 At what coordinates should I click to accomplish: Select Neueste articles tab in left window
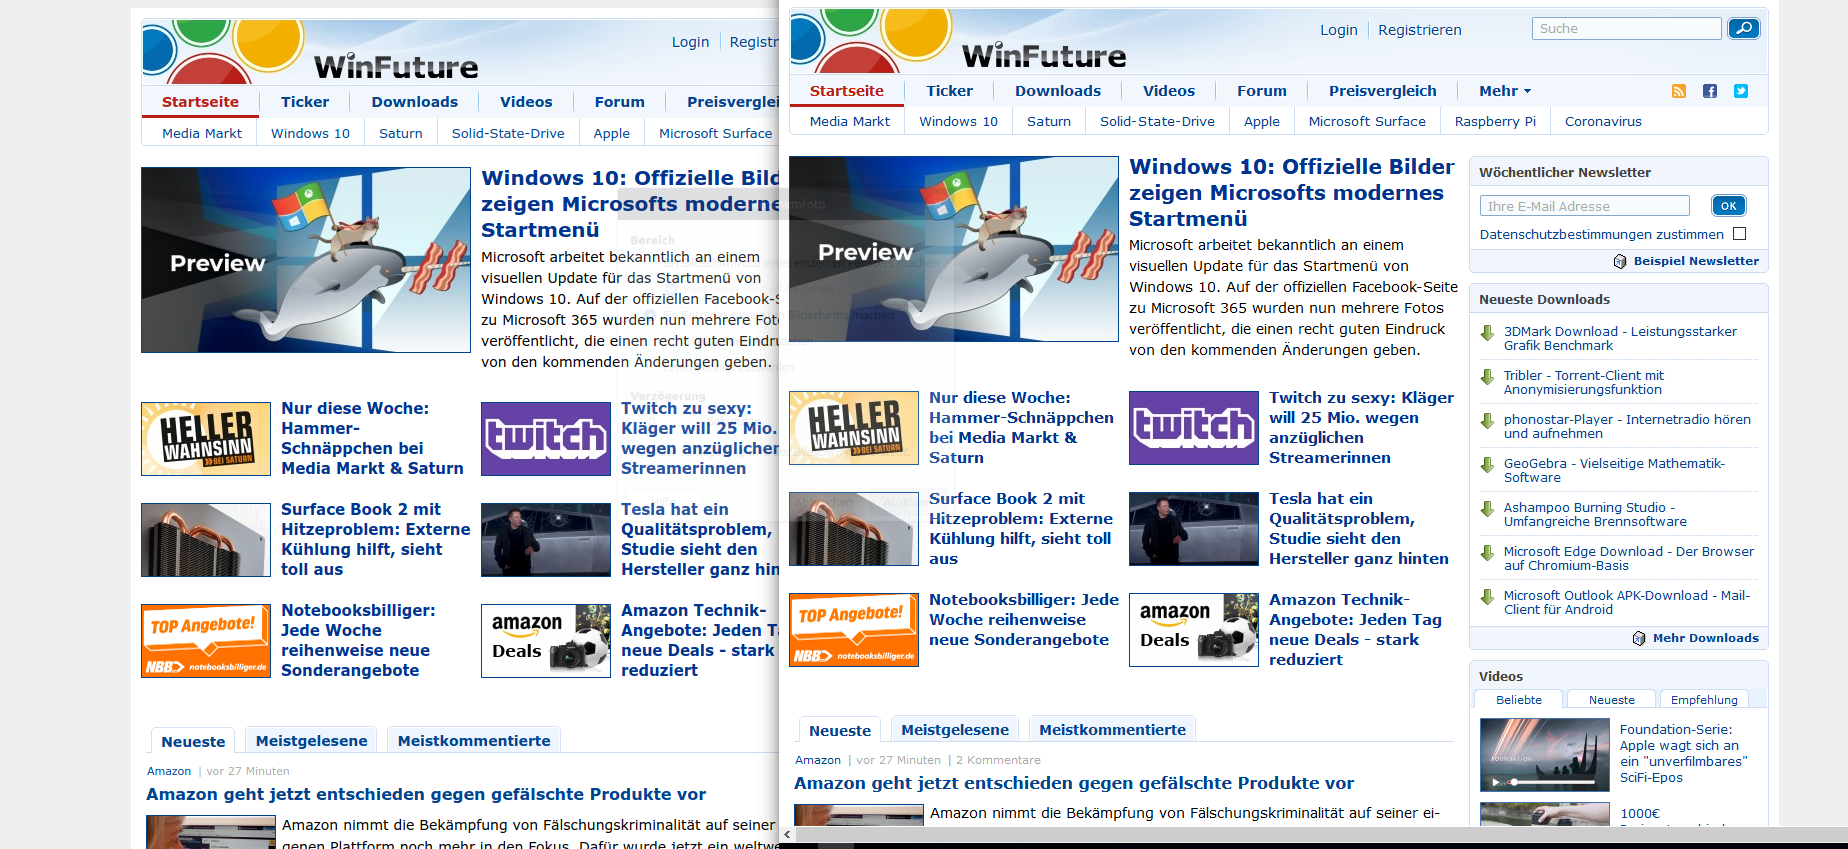193,741
